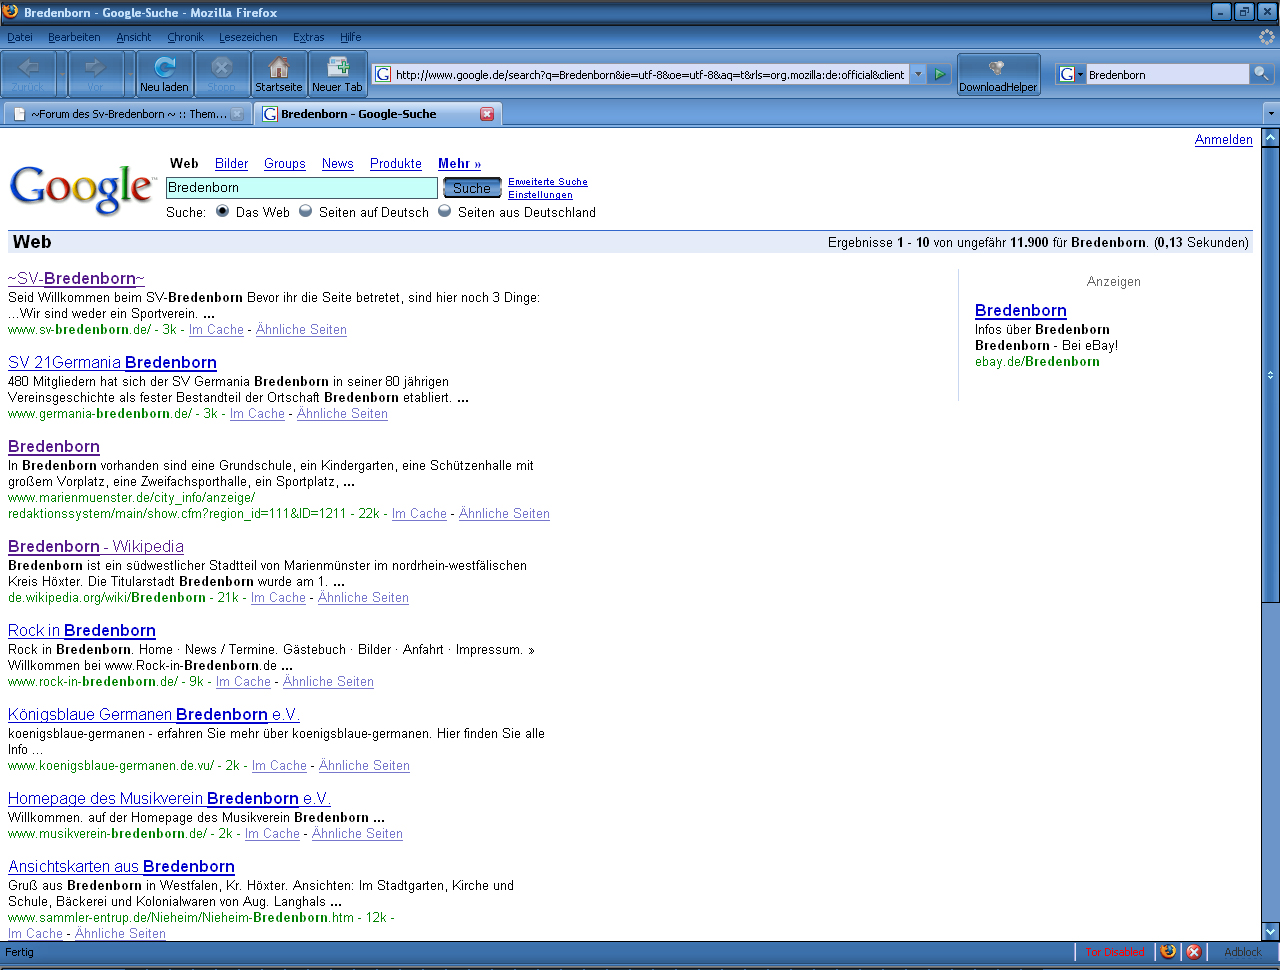Click the red X status bar icon
This screenshot has width=1280, height=970.
click(x=1193, y=952)
